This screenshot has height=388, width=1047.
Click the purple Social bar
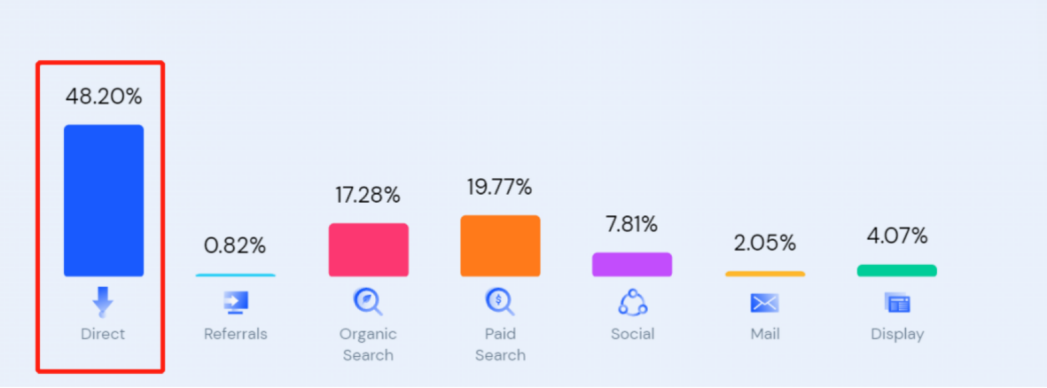tap(632, 264)
